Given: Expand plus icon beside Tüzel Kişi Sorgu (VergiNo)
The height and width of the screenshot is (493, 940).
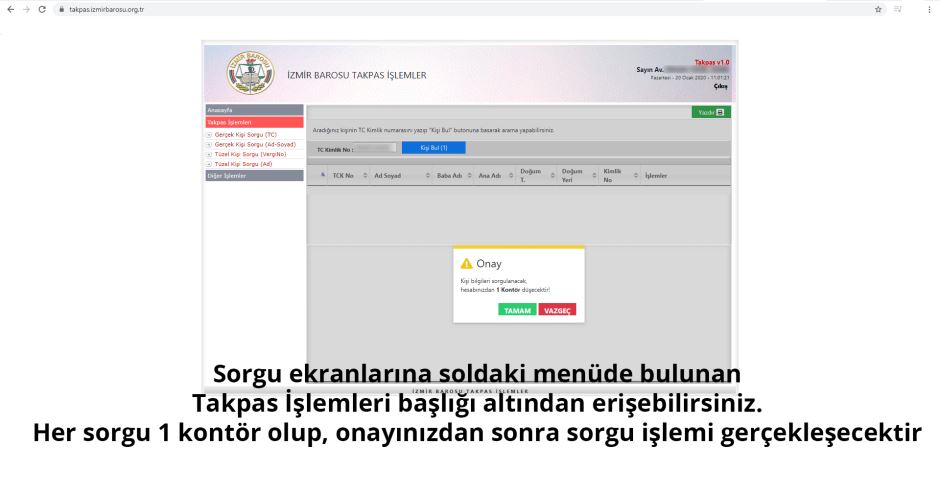Looking at the screenshot, I should click(209, 154).
